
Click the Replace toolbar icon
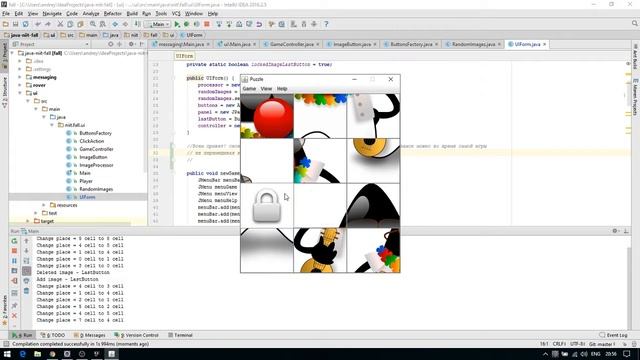click(103, 24)
